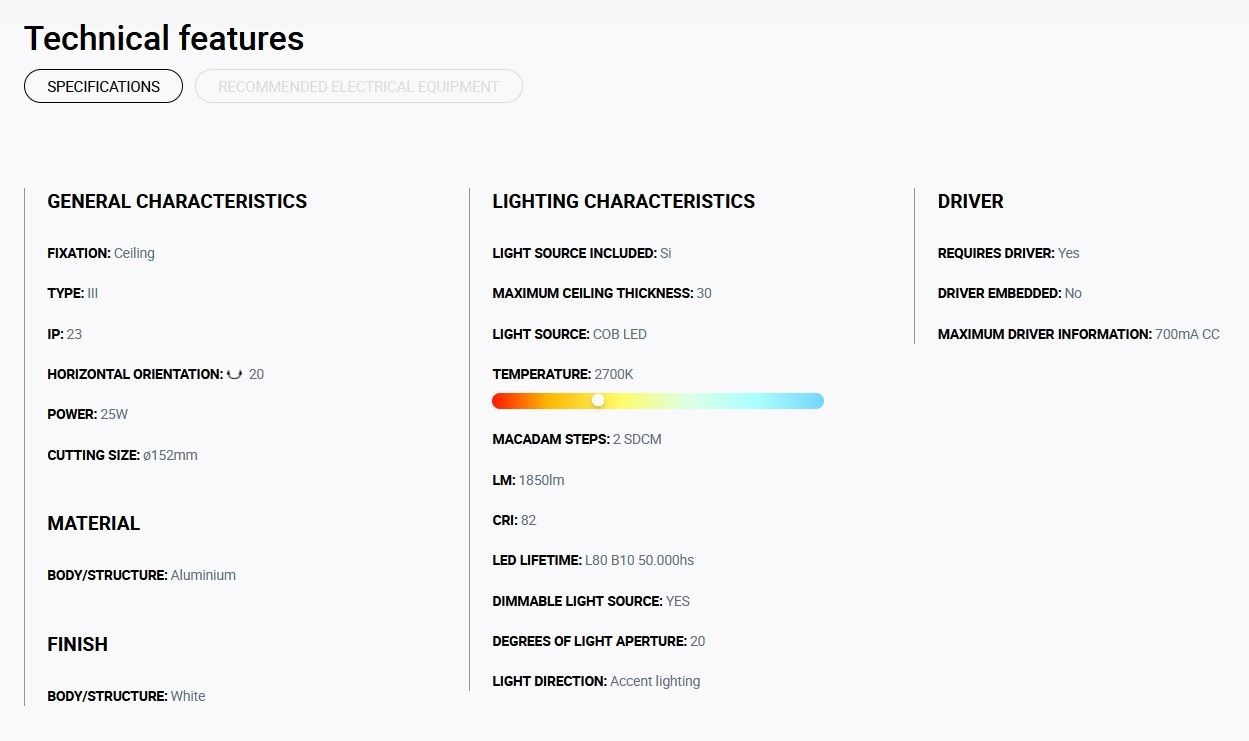The image size is (1249, 741).
Task: Select the Specifications tab
Action: pyautogui.click(x=103, y=86)
